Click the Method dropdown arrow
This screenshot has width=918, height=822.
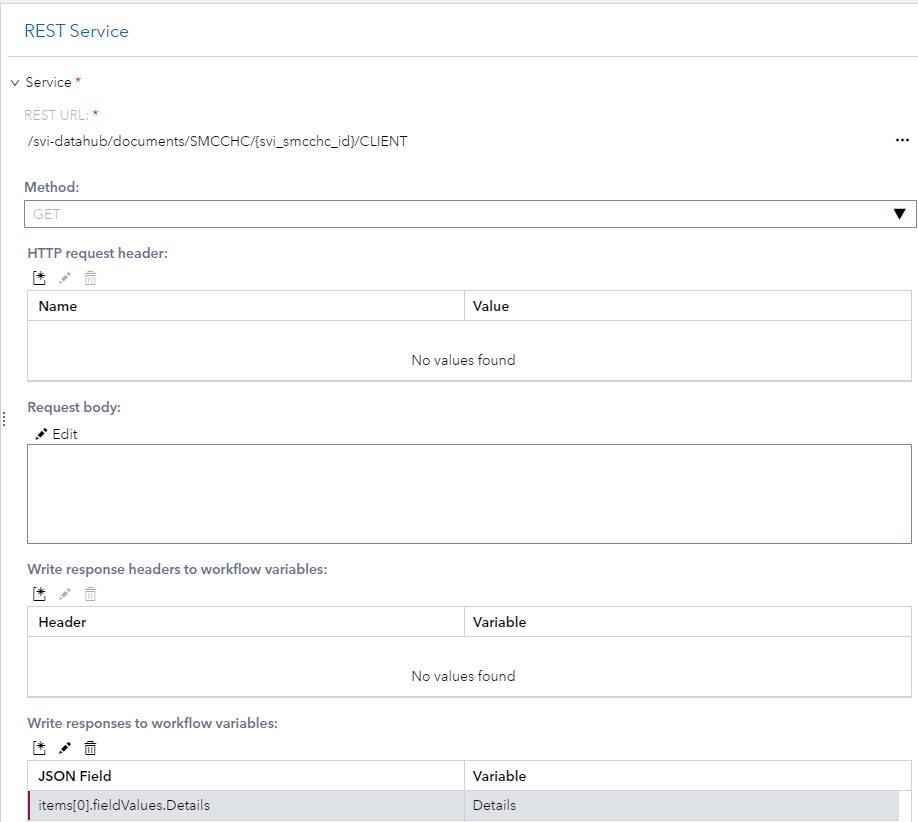(899, 214)
